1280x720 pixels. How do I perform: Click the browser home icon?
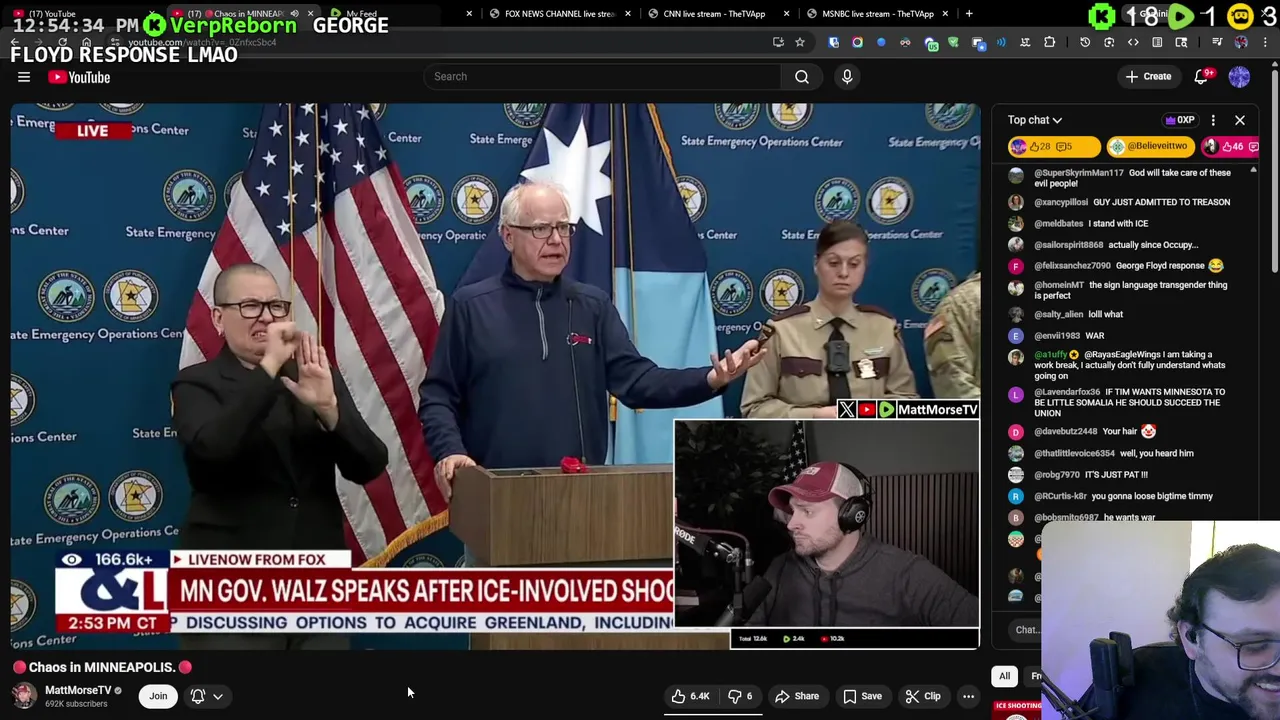(x=86, y=42)
